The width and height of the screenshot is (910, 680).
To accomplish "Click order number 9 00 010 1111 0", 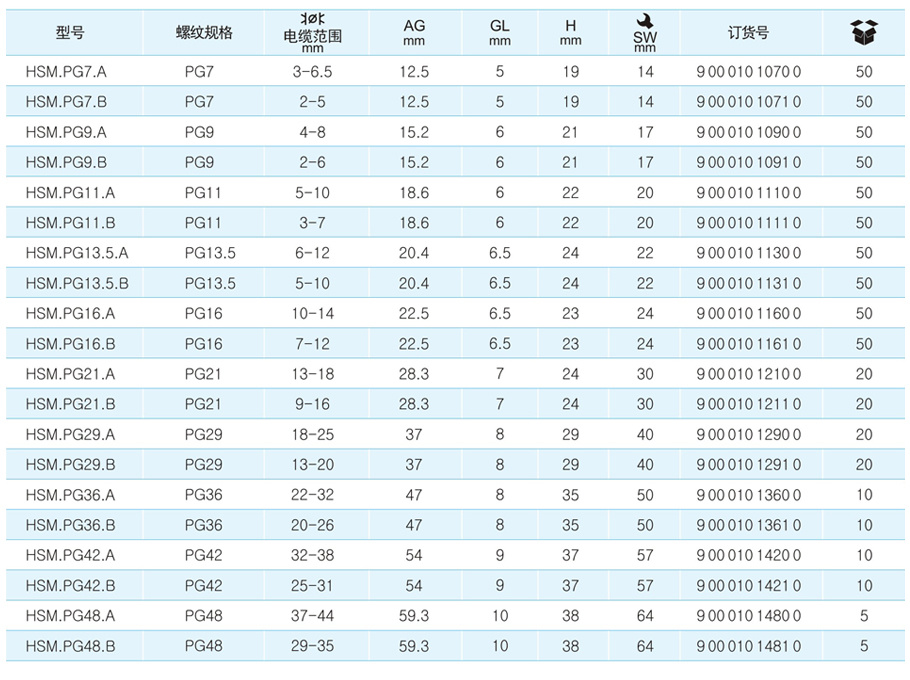I will 749,223.
